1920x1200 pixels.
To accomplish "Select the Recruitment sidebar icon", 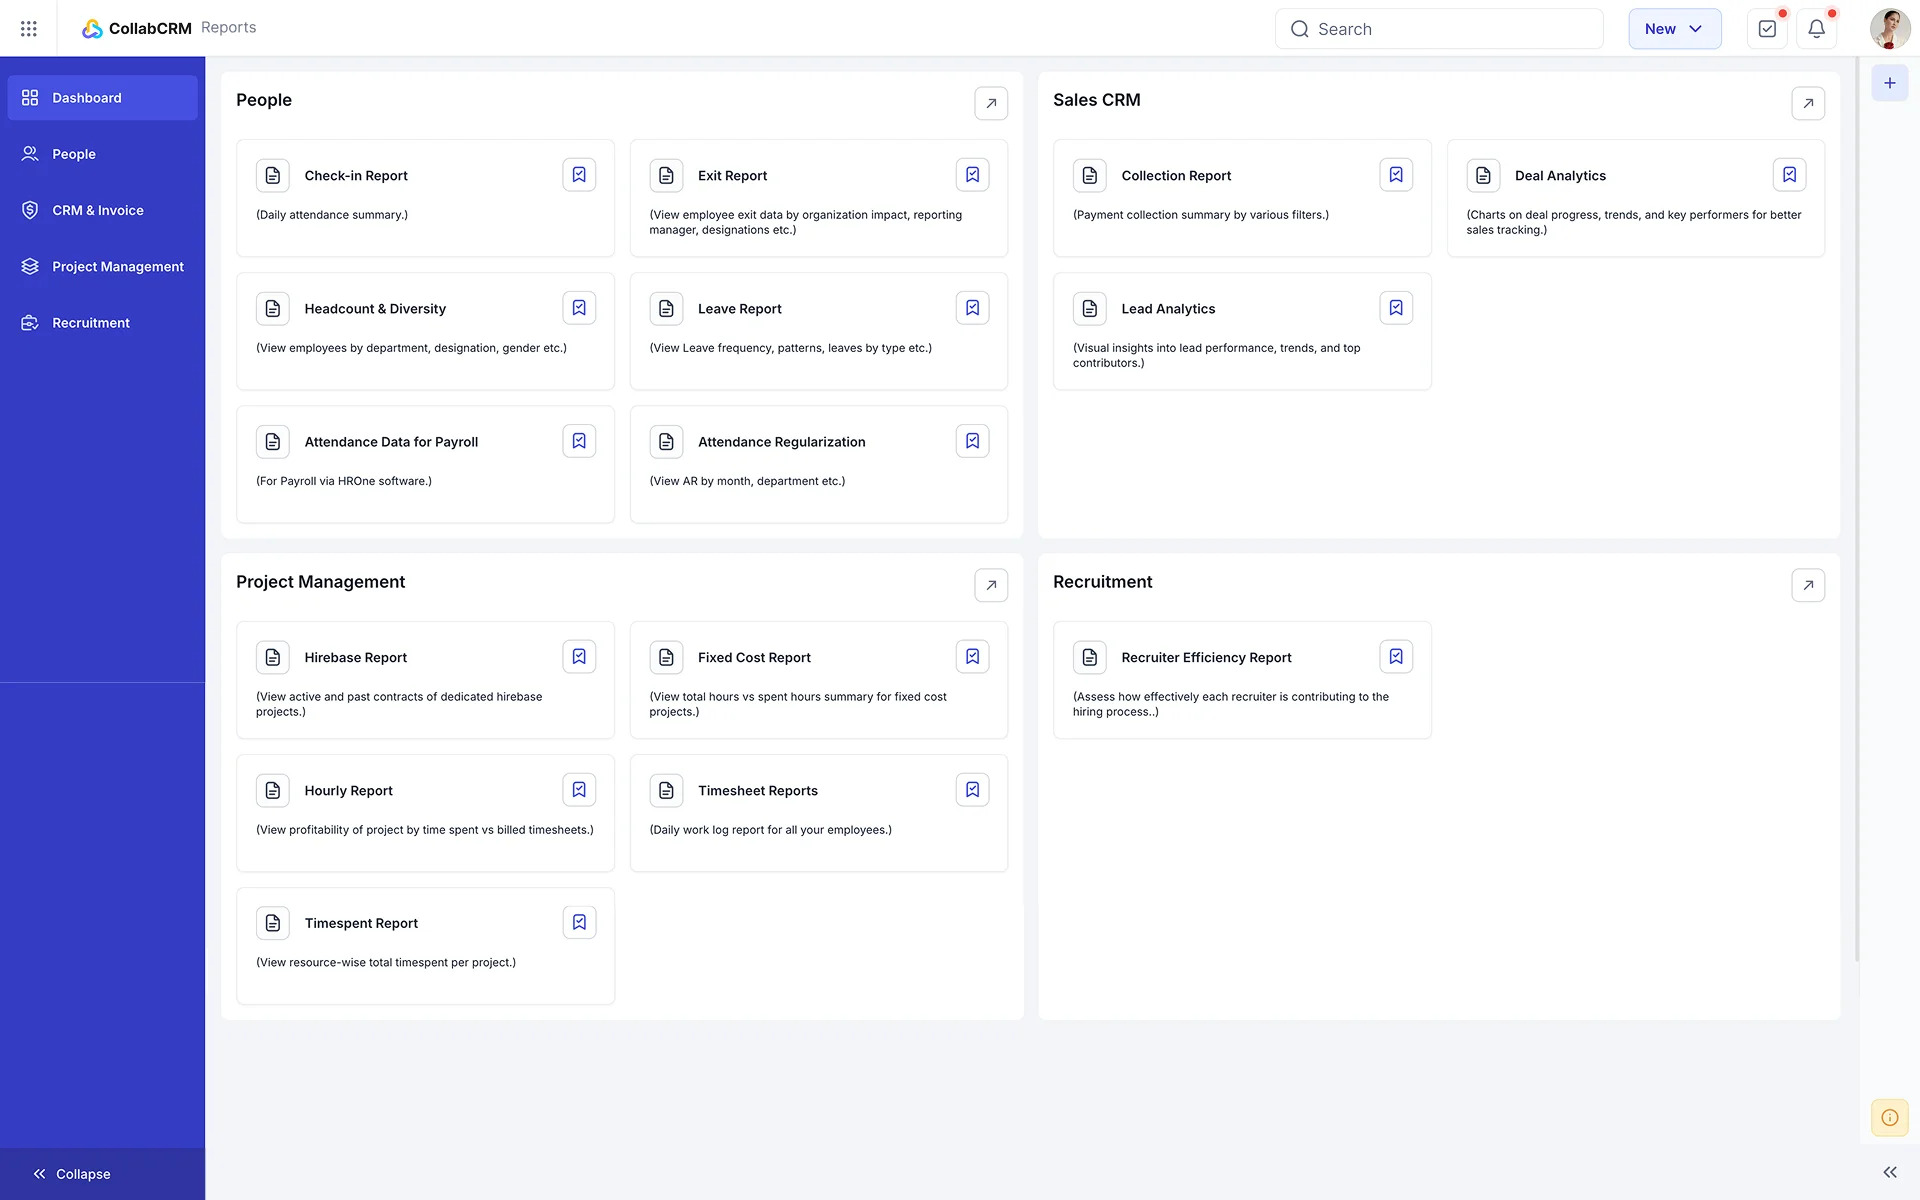I will [x=28, y=322].
